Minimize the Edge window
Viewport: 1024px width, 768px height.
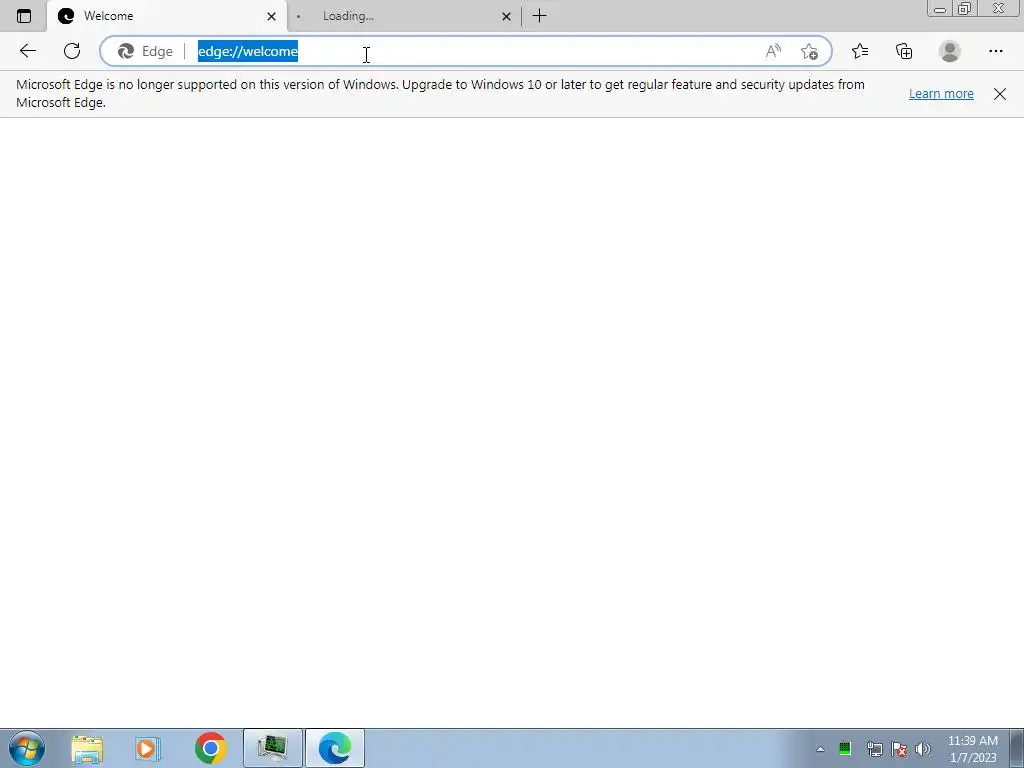click(940, 8)
